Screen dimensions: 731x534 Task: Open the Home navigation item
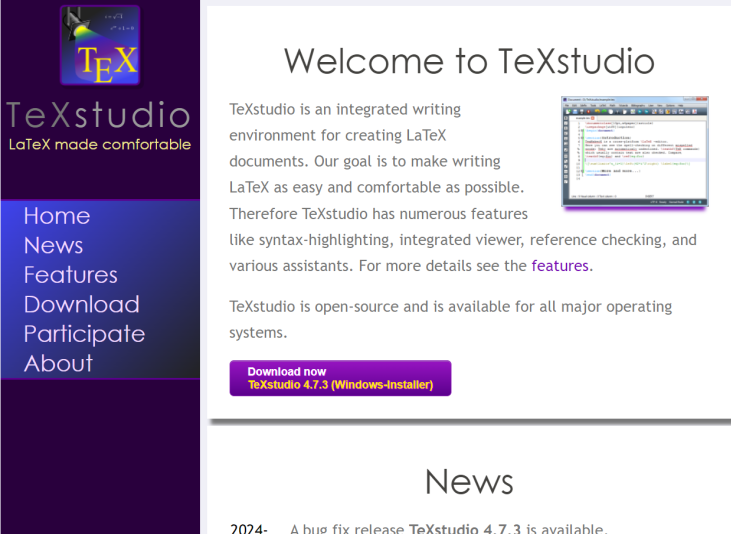pos(57,216)
